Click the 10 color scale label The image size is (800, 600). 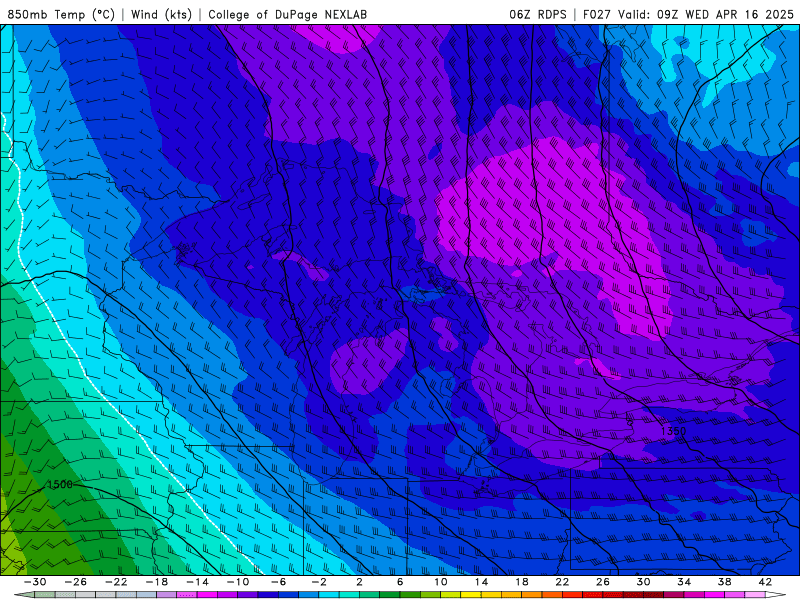pos(441,582)
